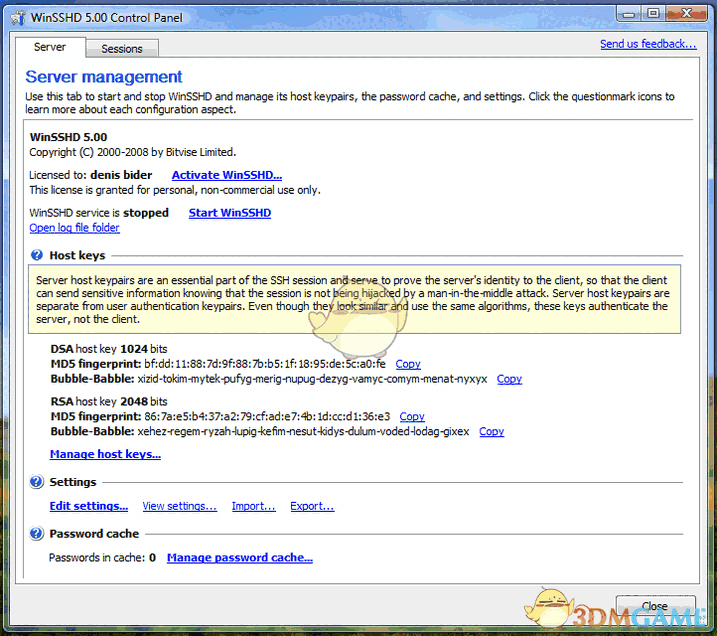Viewport: 717px width, 636px height.
Task: Open the Send us feedback link
Action: 647,44
